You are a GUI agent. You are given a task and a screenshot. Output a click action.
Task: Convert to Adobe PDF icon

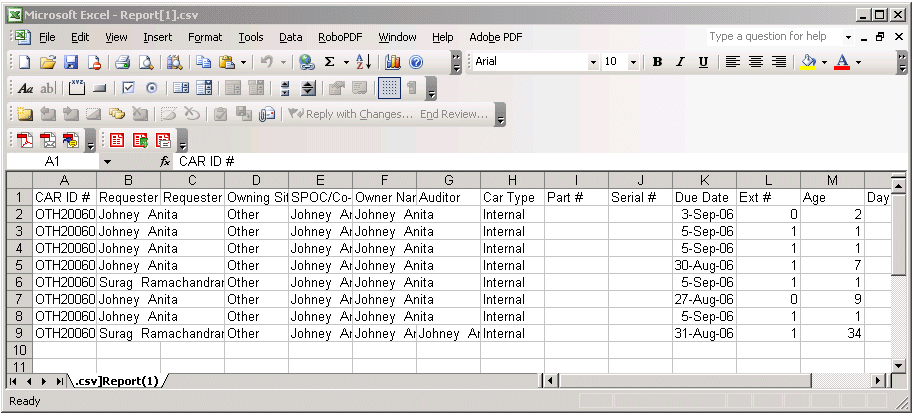(24, 140)
